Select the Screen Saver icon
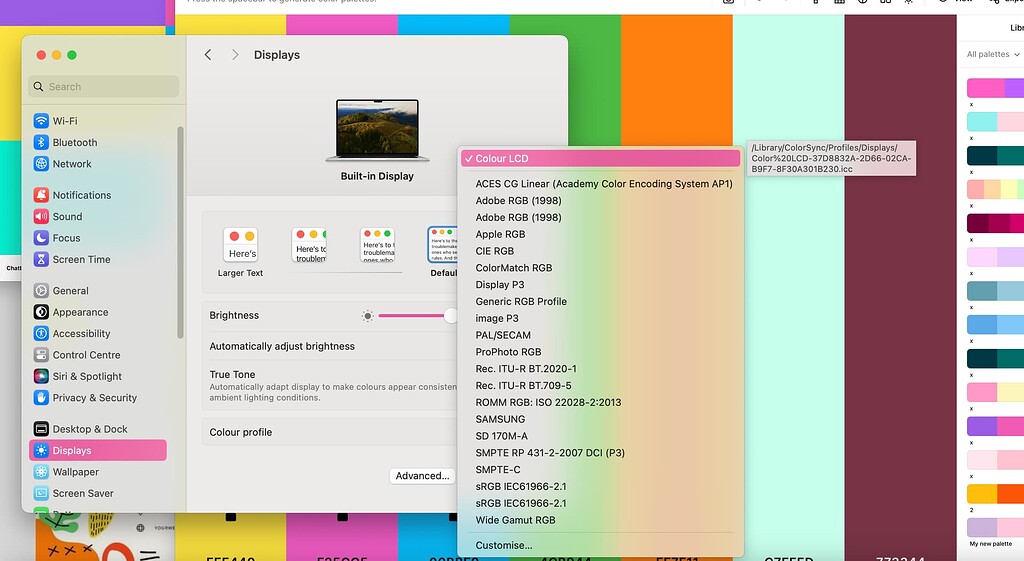The height and width of the screenshot is (561, 1024). click(41, 493)
